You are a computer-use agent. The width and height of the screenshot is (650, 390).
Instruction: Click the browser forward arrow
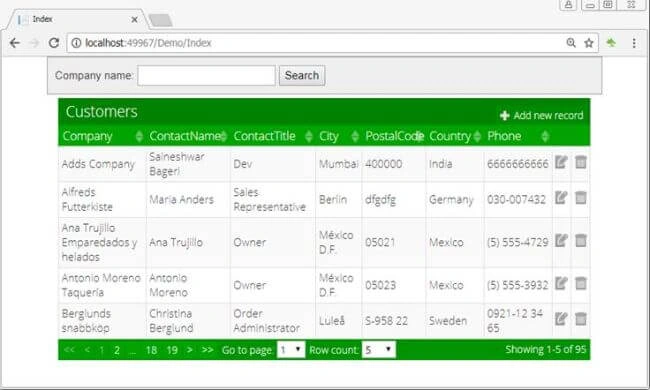35,43
